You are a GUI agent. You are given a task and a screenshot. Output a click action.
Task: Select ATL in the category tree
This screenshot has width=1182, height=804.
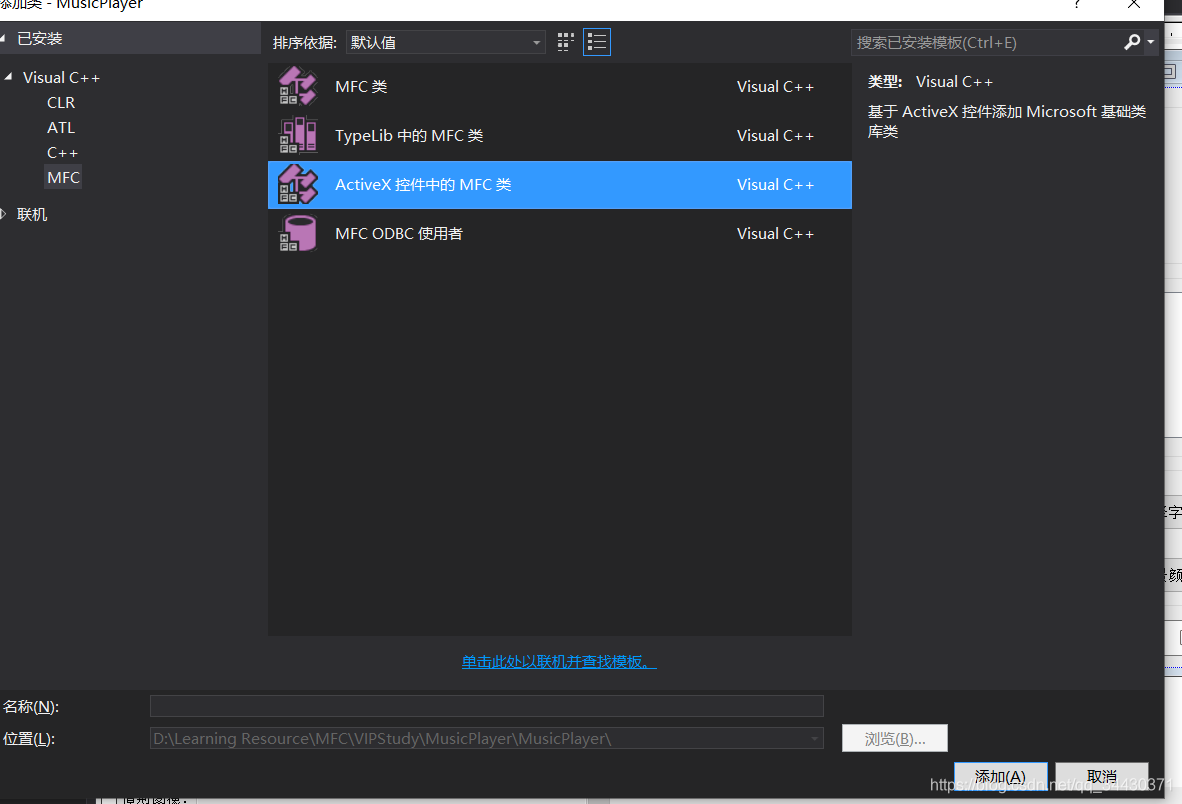pos(60,127)
